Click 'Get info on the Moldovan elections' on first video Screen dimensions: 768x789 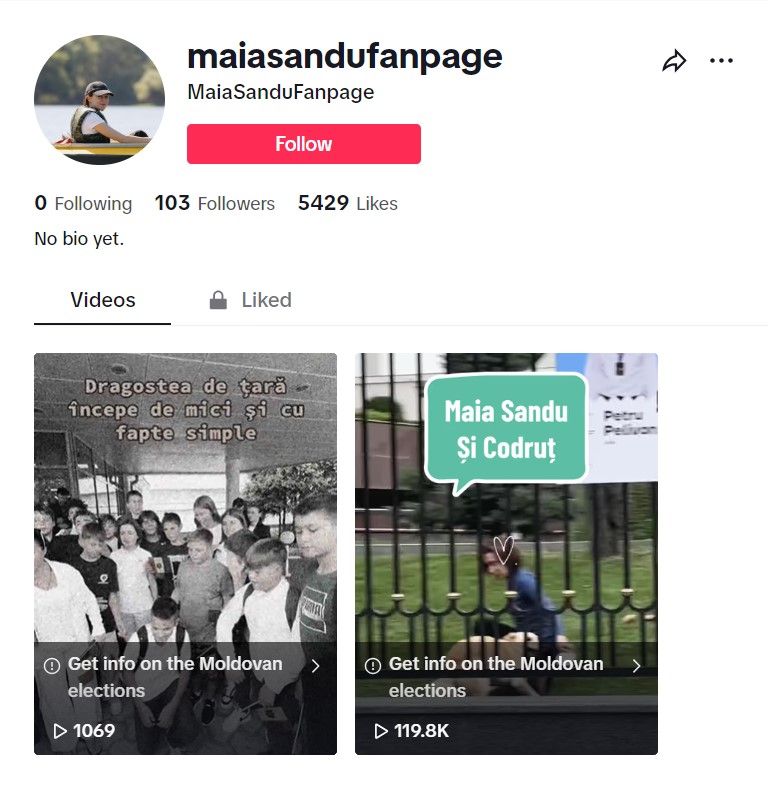pos(175,677)
